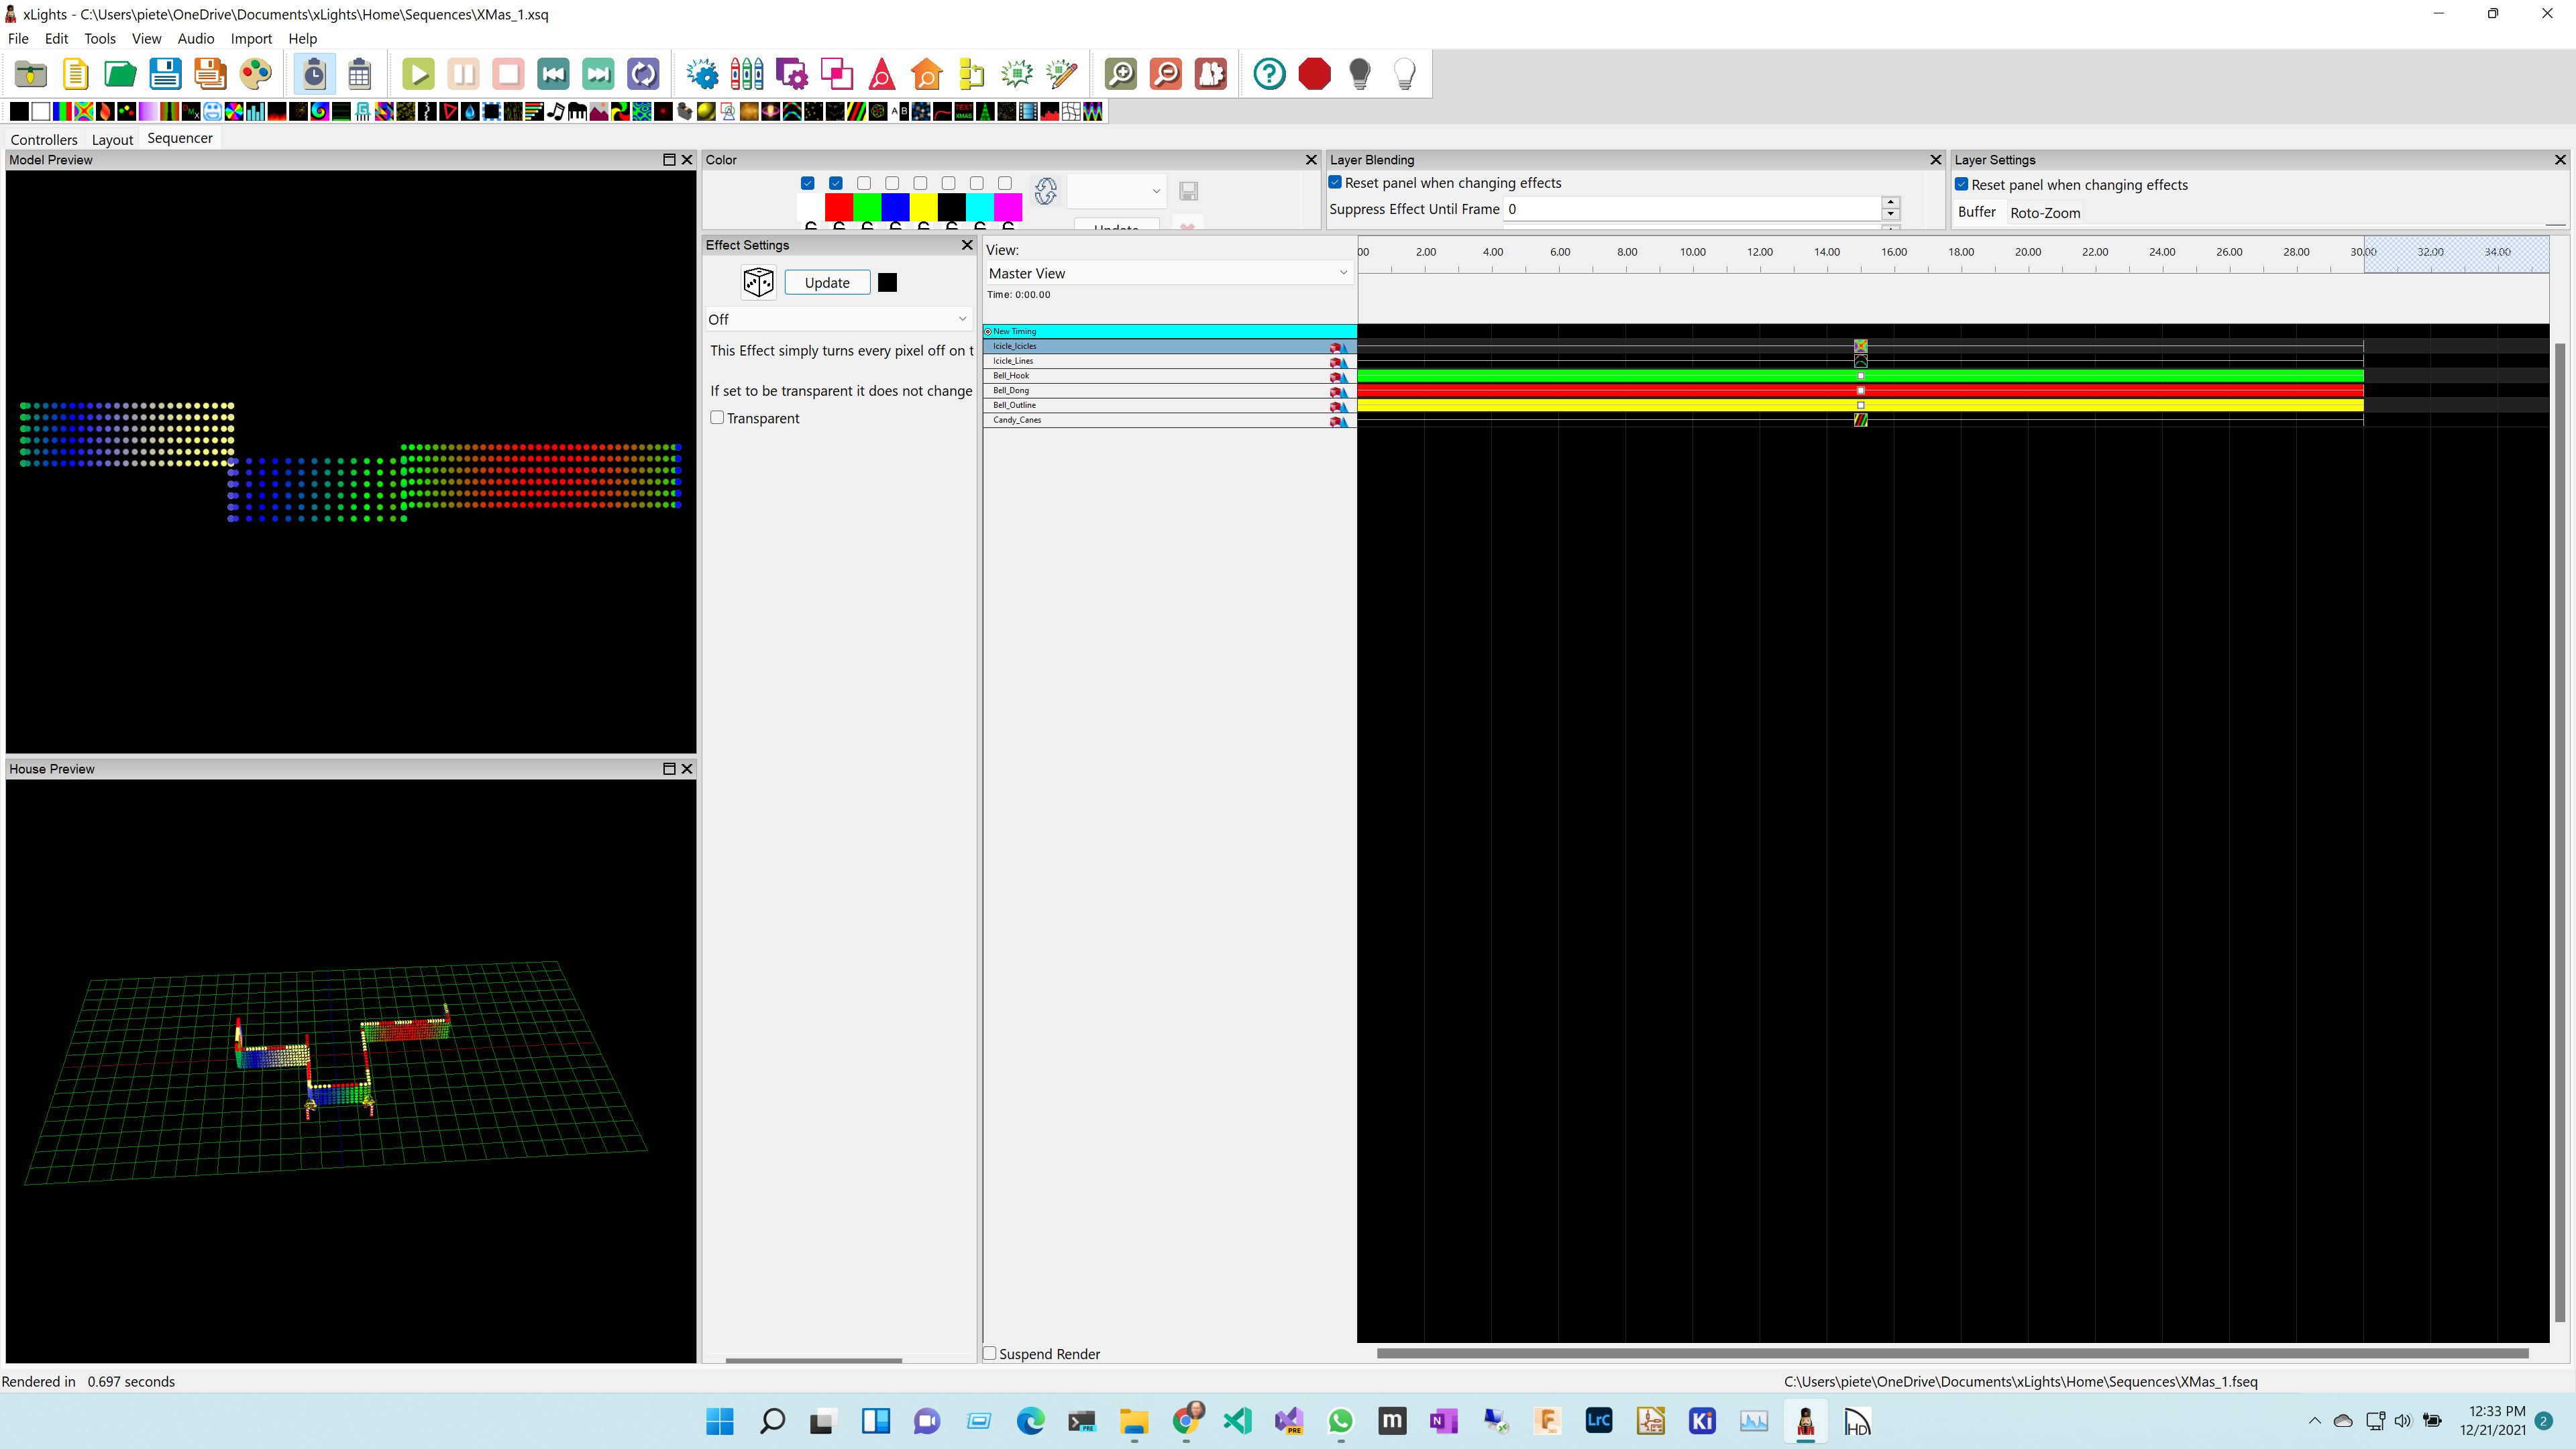Select the magenta palette color swatch
This screenshot has width=2576, height=1449.
pyautogui.click(x=1007, y=207)
